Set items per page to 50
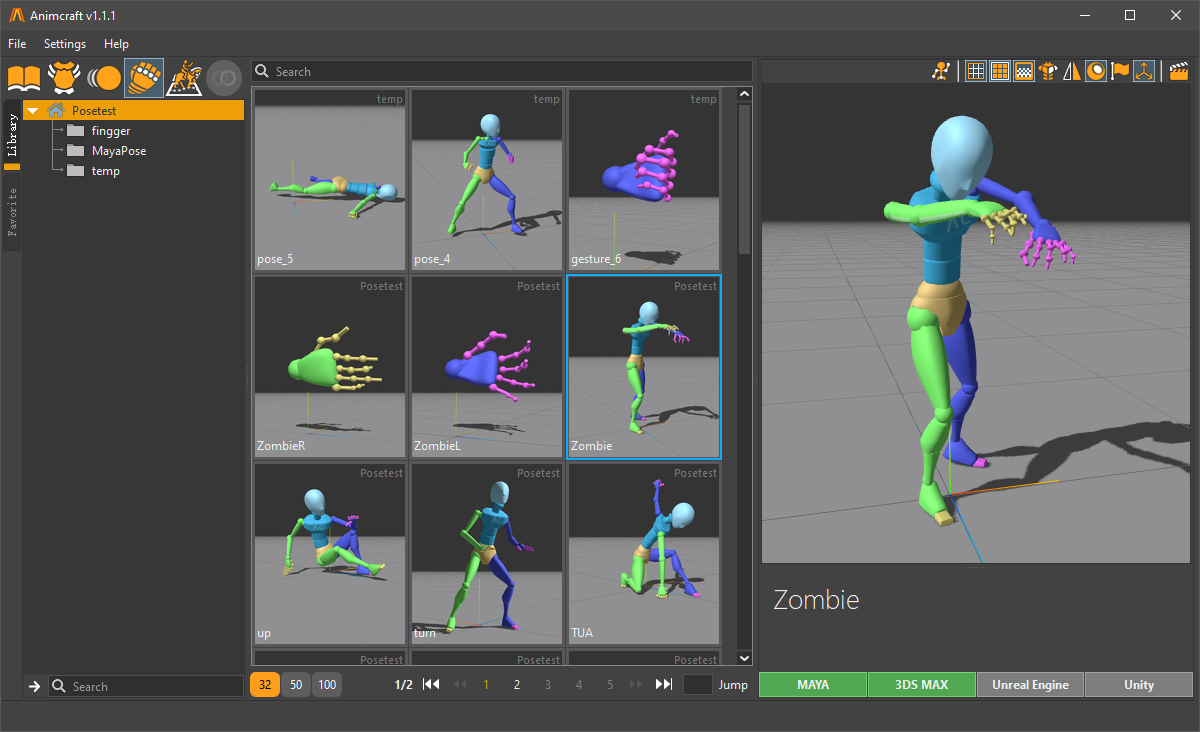 (x=296, y=685)
